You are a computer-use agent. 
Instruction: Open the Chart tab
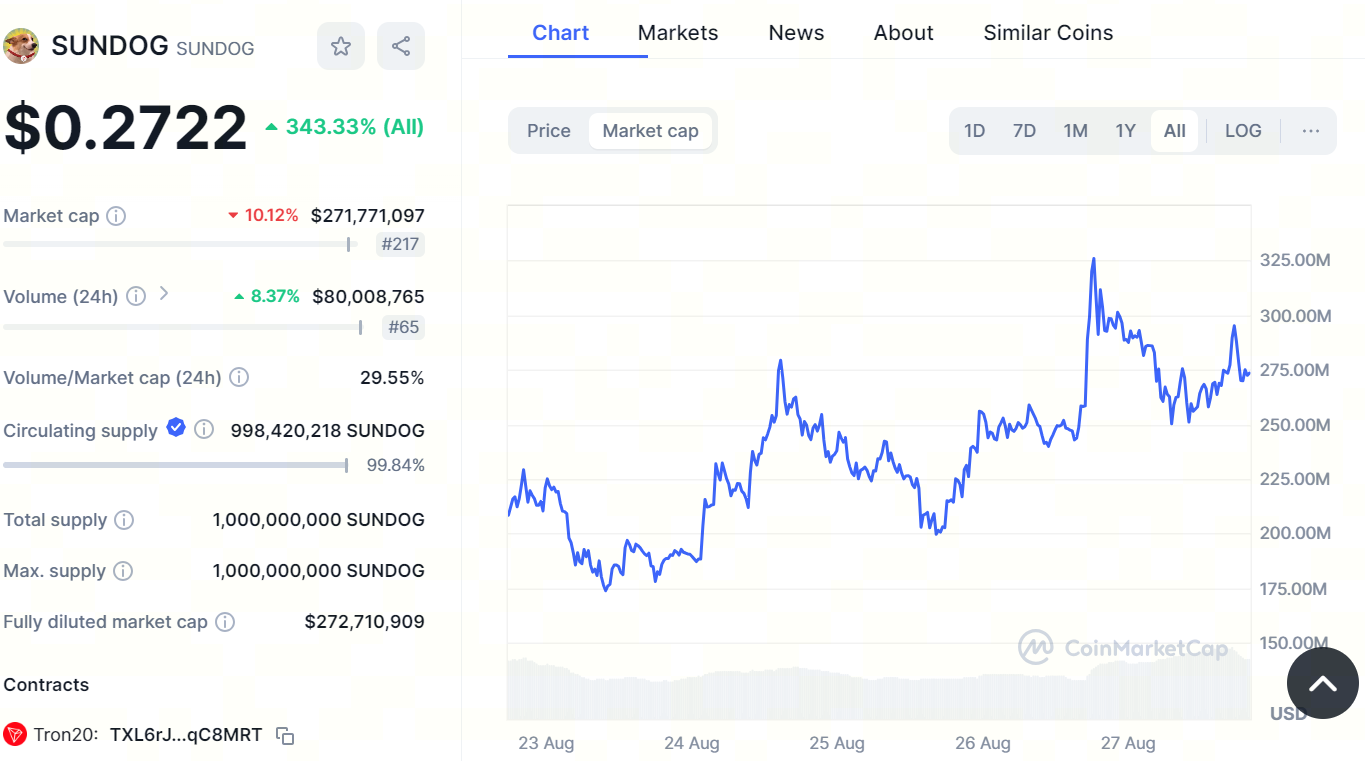pos(561,33)
